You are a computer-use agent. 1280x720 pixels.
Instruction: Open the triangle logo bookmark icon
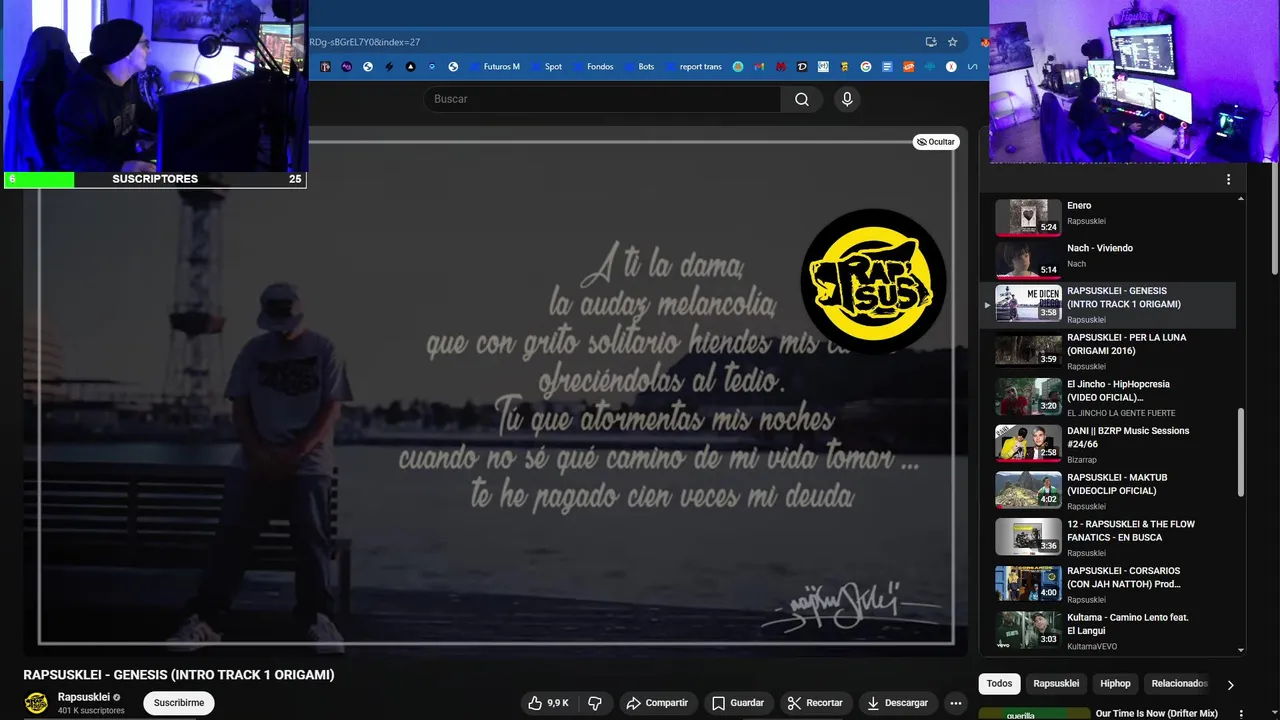pos(410,67)
